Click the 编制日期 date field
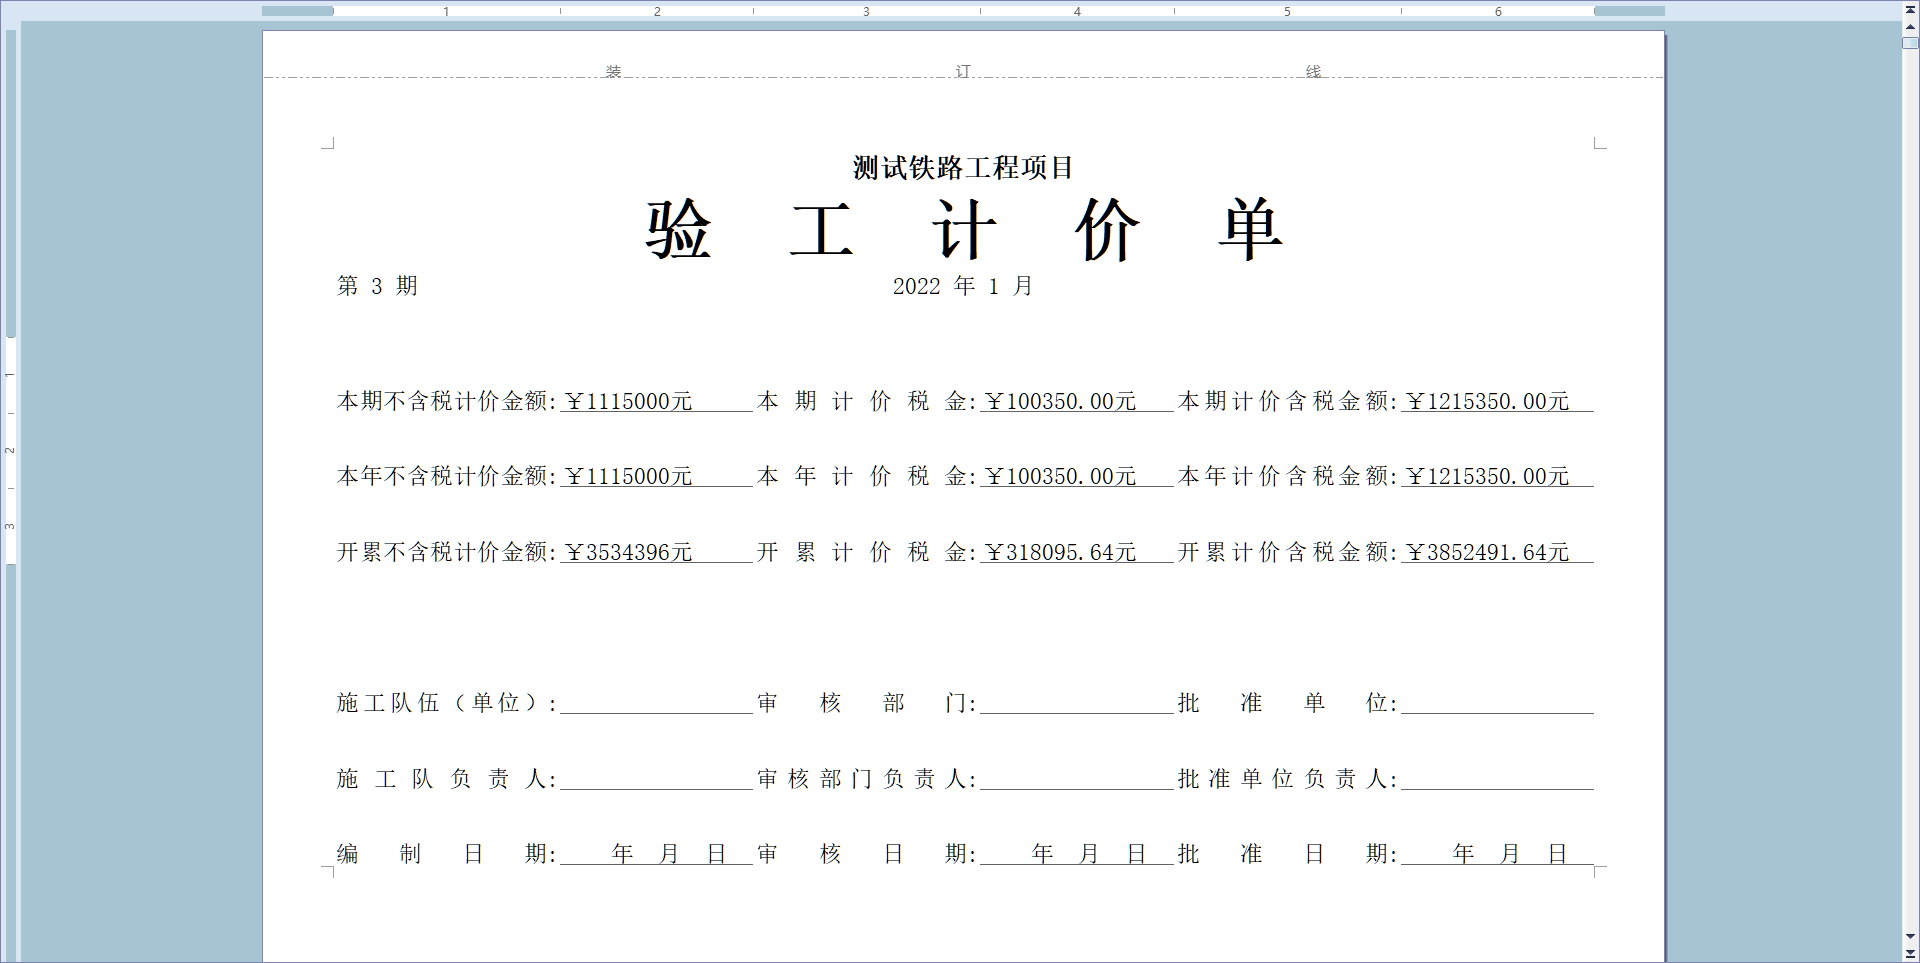This screenshot has height=963, width=1920. pyautogui.click(x=656, y=854)
